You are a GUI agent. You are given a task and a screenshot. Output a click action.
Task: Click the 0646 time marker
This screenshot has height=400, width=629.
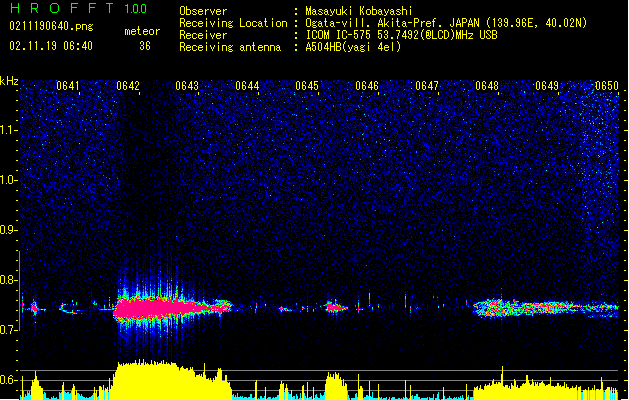point(367,86)
